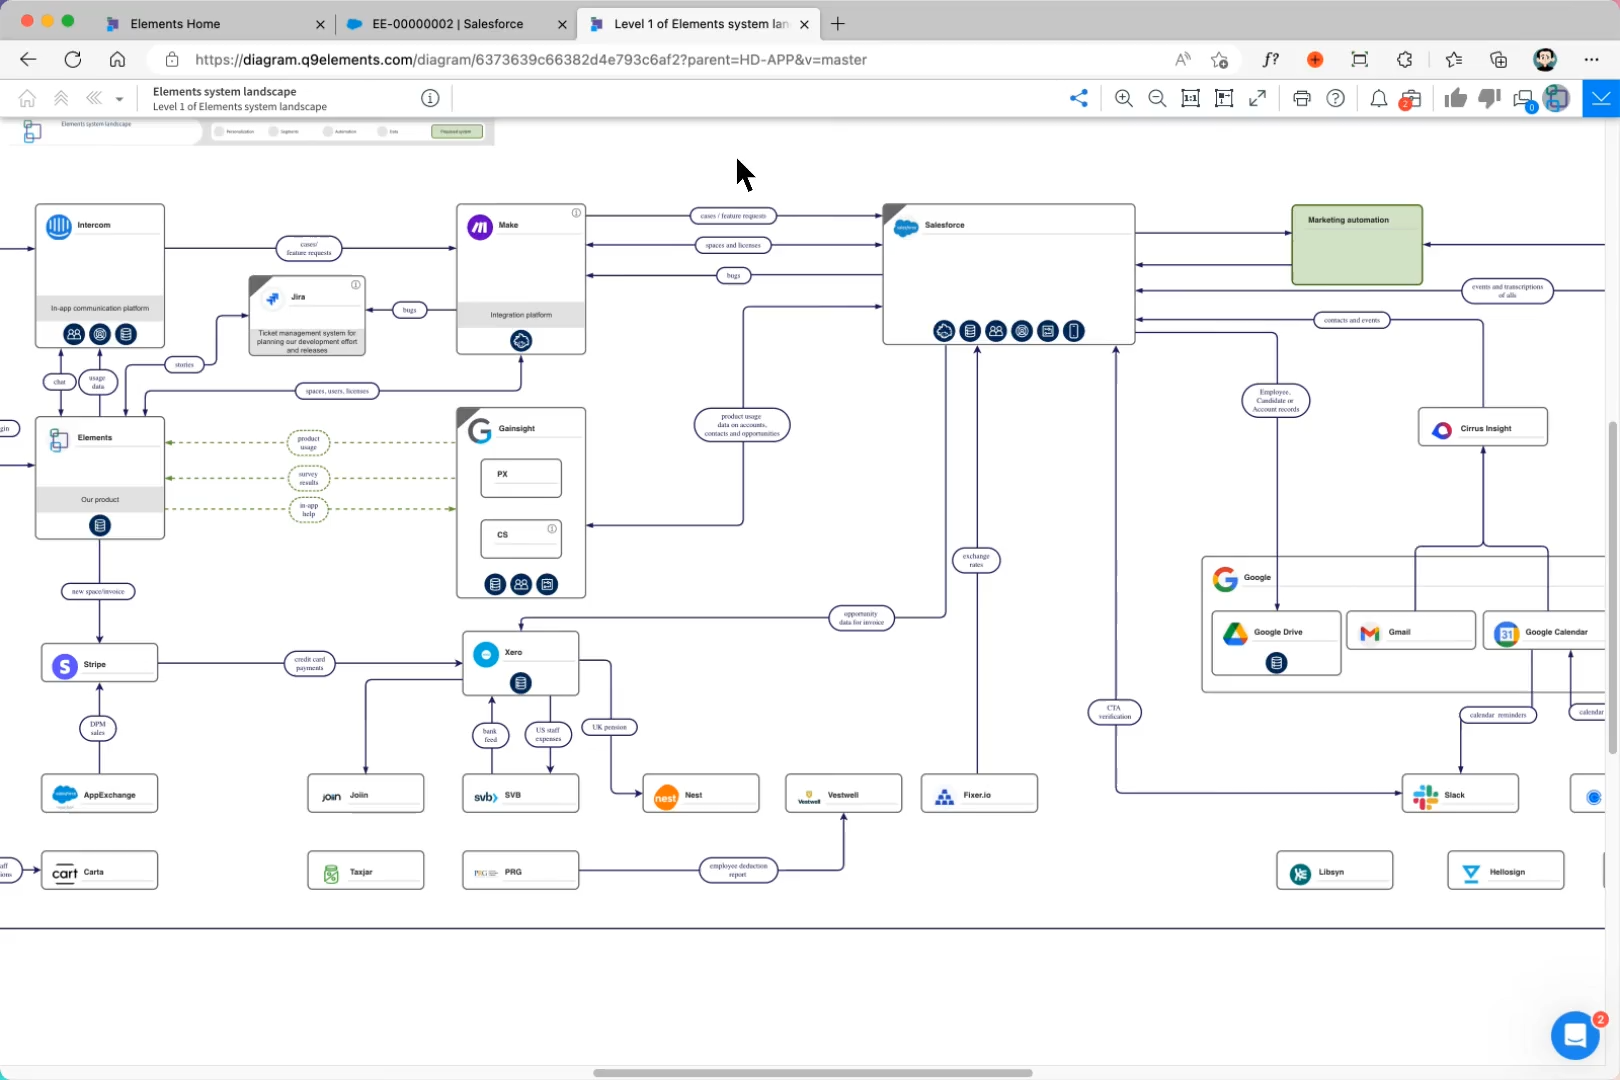Click the share diagram icon
This screenshot has width=1620, height=1080.
(x=1079, y=98)
